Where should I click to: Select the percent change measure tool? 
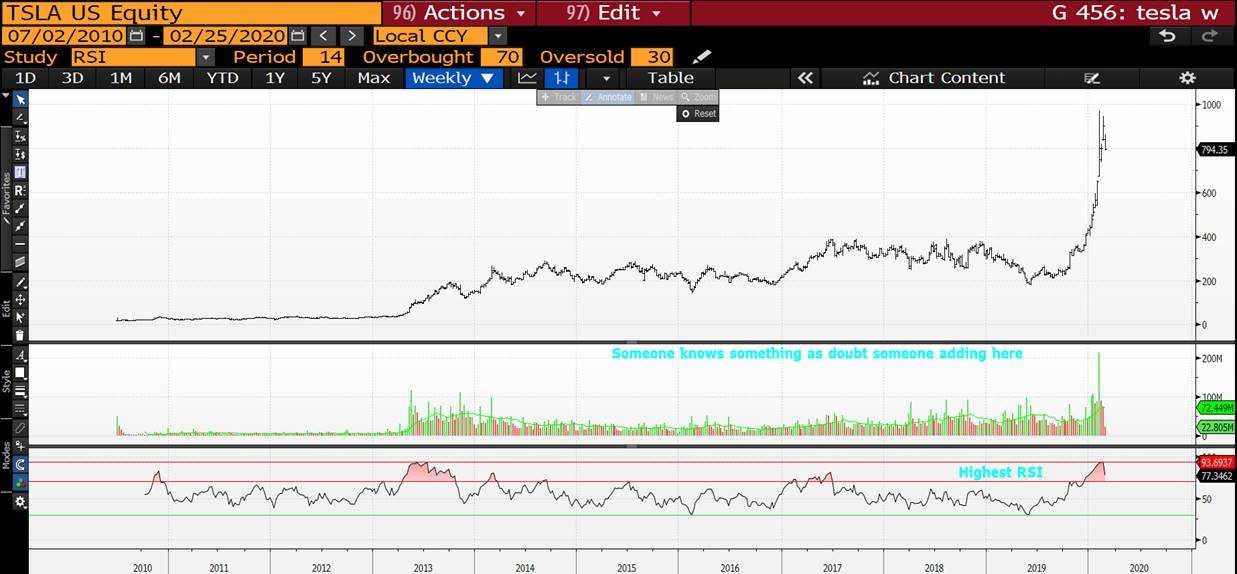point(20,135)
